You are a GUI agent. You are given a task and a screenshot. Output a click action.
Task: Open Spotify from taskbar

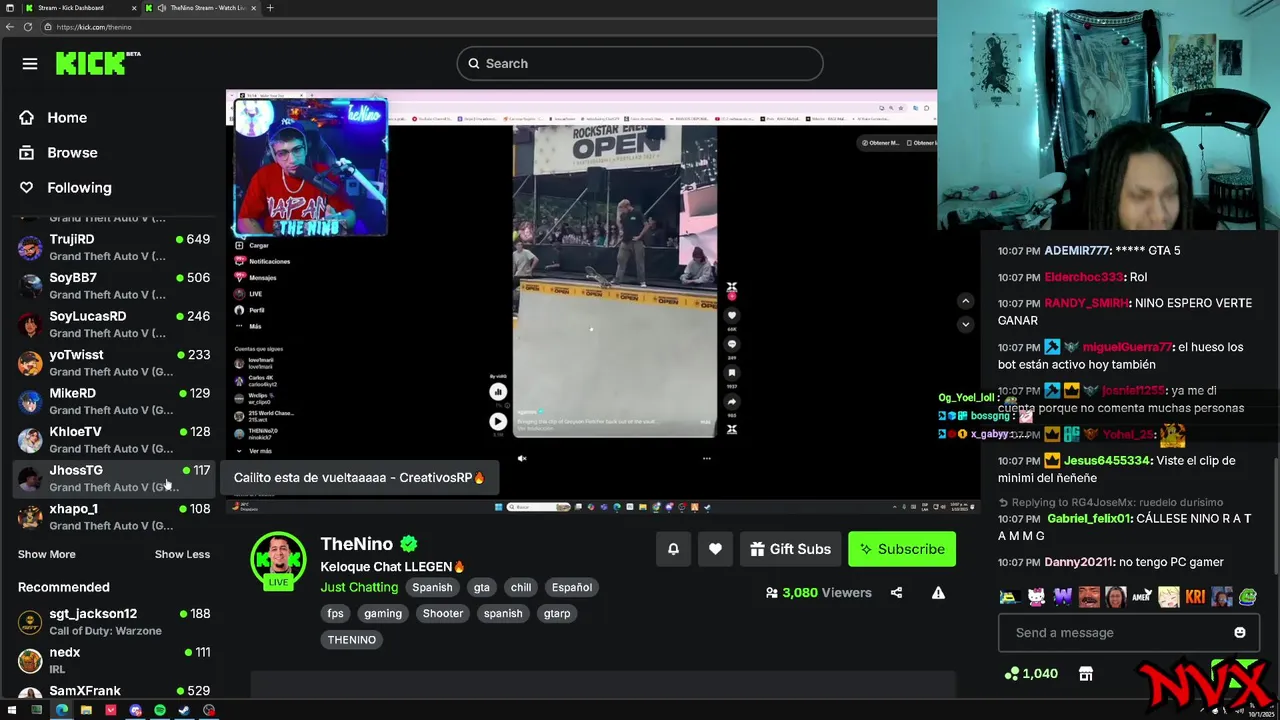(160, 710)
